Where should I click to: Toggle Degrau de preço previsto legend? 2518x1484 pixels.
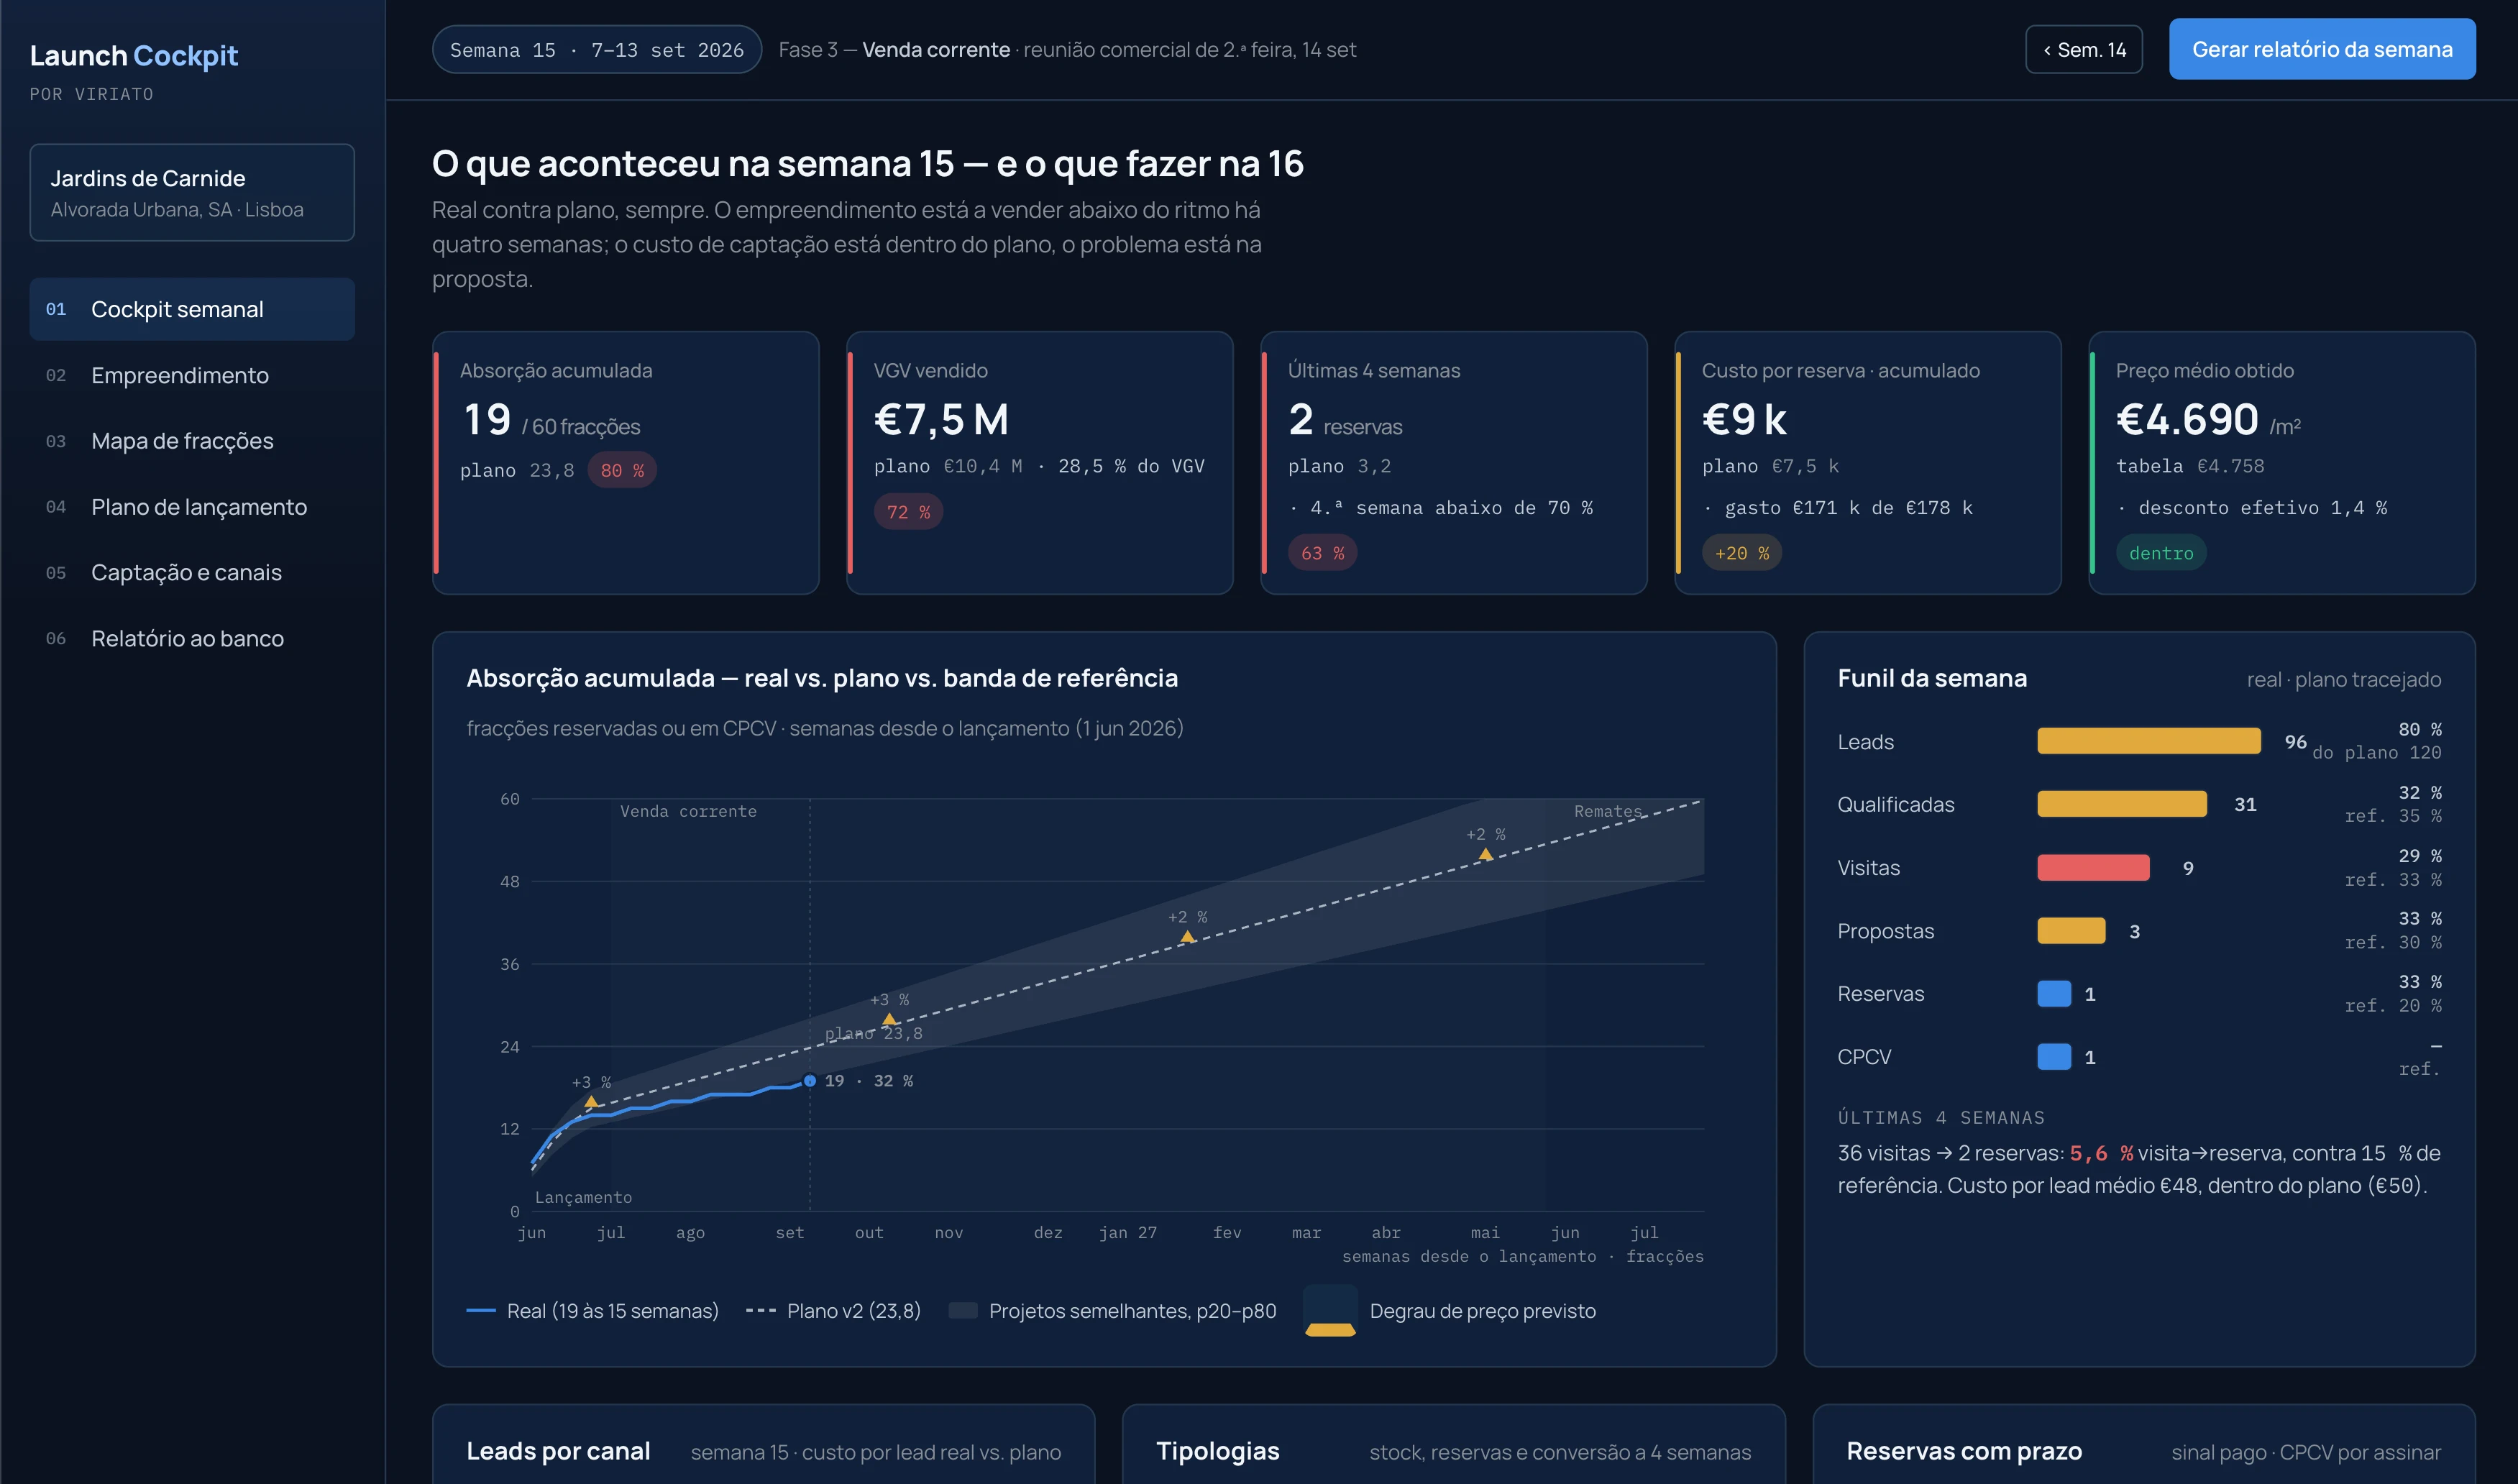1450,1311
